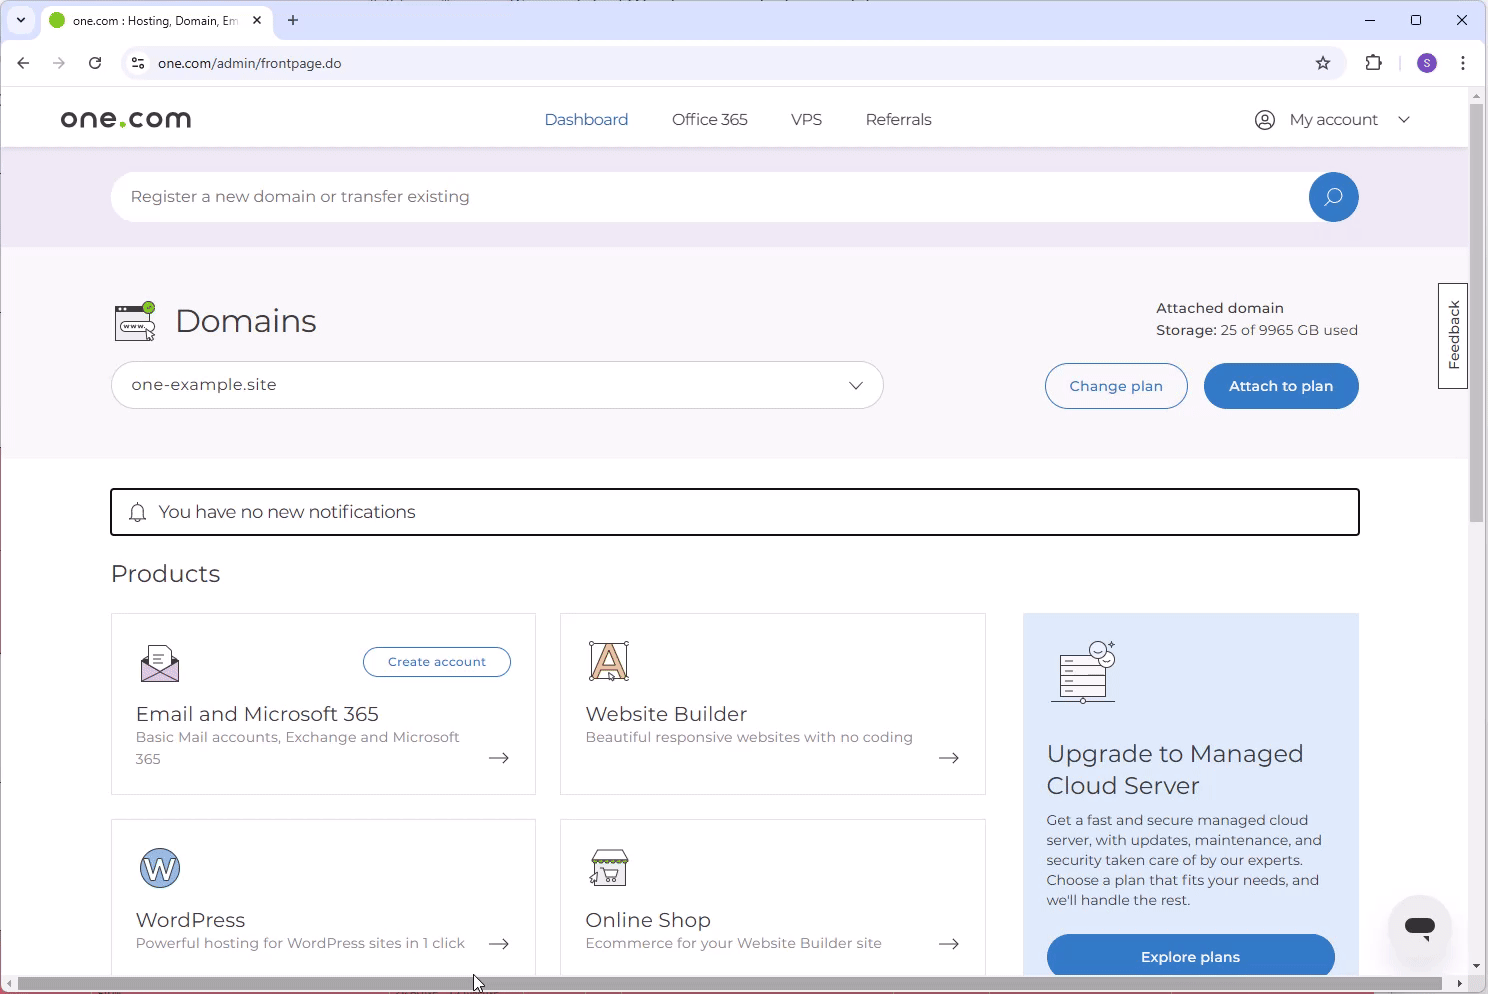
Task: Switch to the Office 365 section
Action: tap(710, 119)
